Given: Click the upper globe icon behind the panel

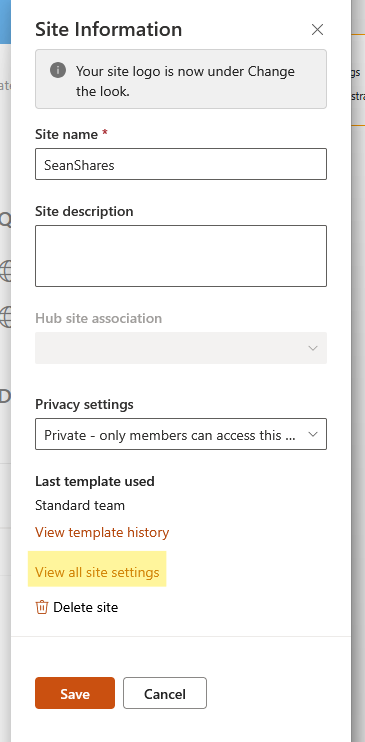Looking at the screenshot, I should [6, 271].
